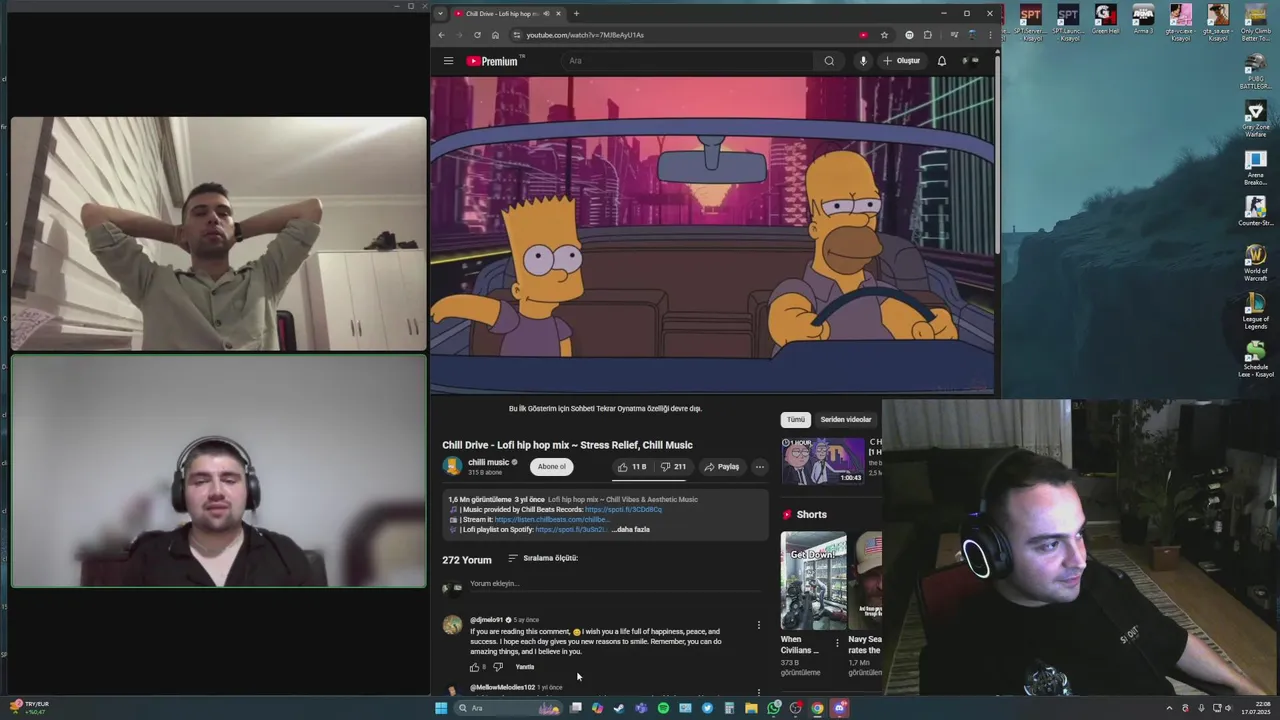
Task: Dislike the @djmelo91 comment
Action: click(x=498, y=667)
